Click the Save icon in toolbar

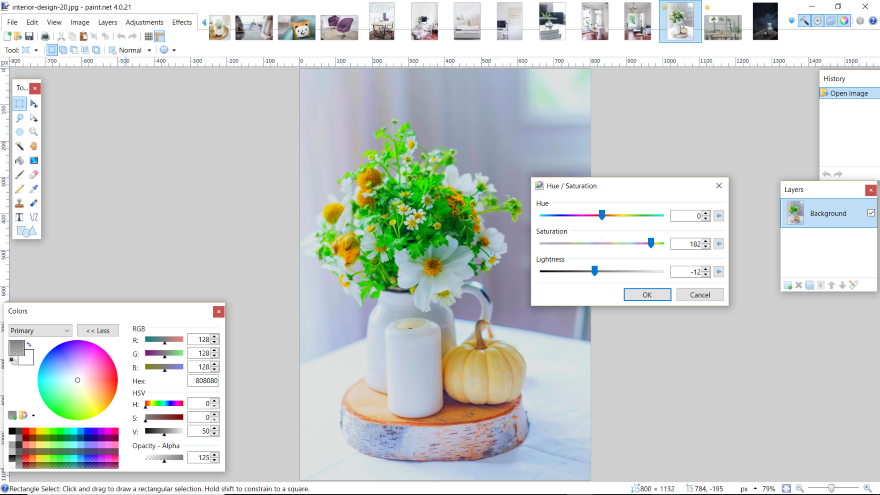(31, 36)
